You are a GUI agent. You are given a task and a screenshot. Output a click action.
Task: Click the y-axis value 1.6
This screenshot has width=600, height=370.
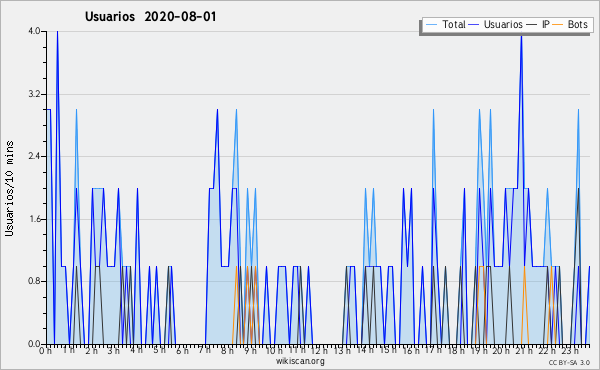(x=34, y=219)
